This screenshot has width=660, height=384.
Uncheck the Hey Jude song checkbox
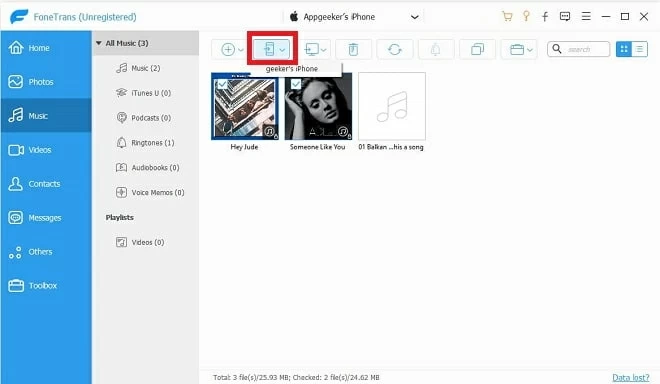222,84
